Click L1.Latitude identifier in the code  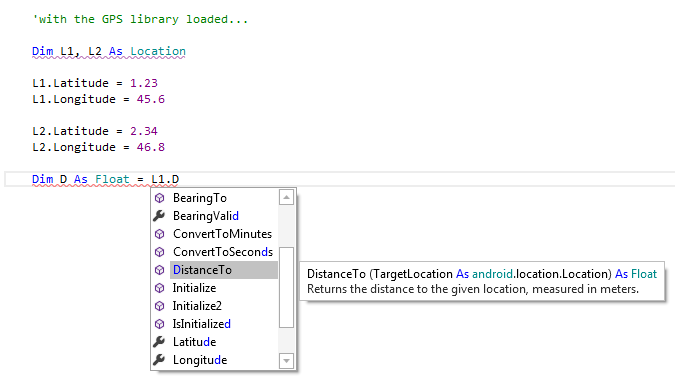[x=71, y=83]
